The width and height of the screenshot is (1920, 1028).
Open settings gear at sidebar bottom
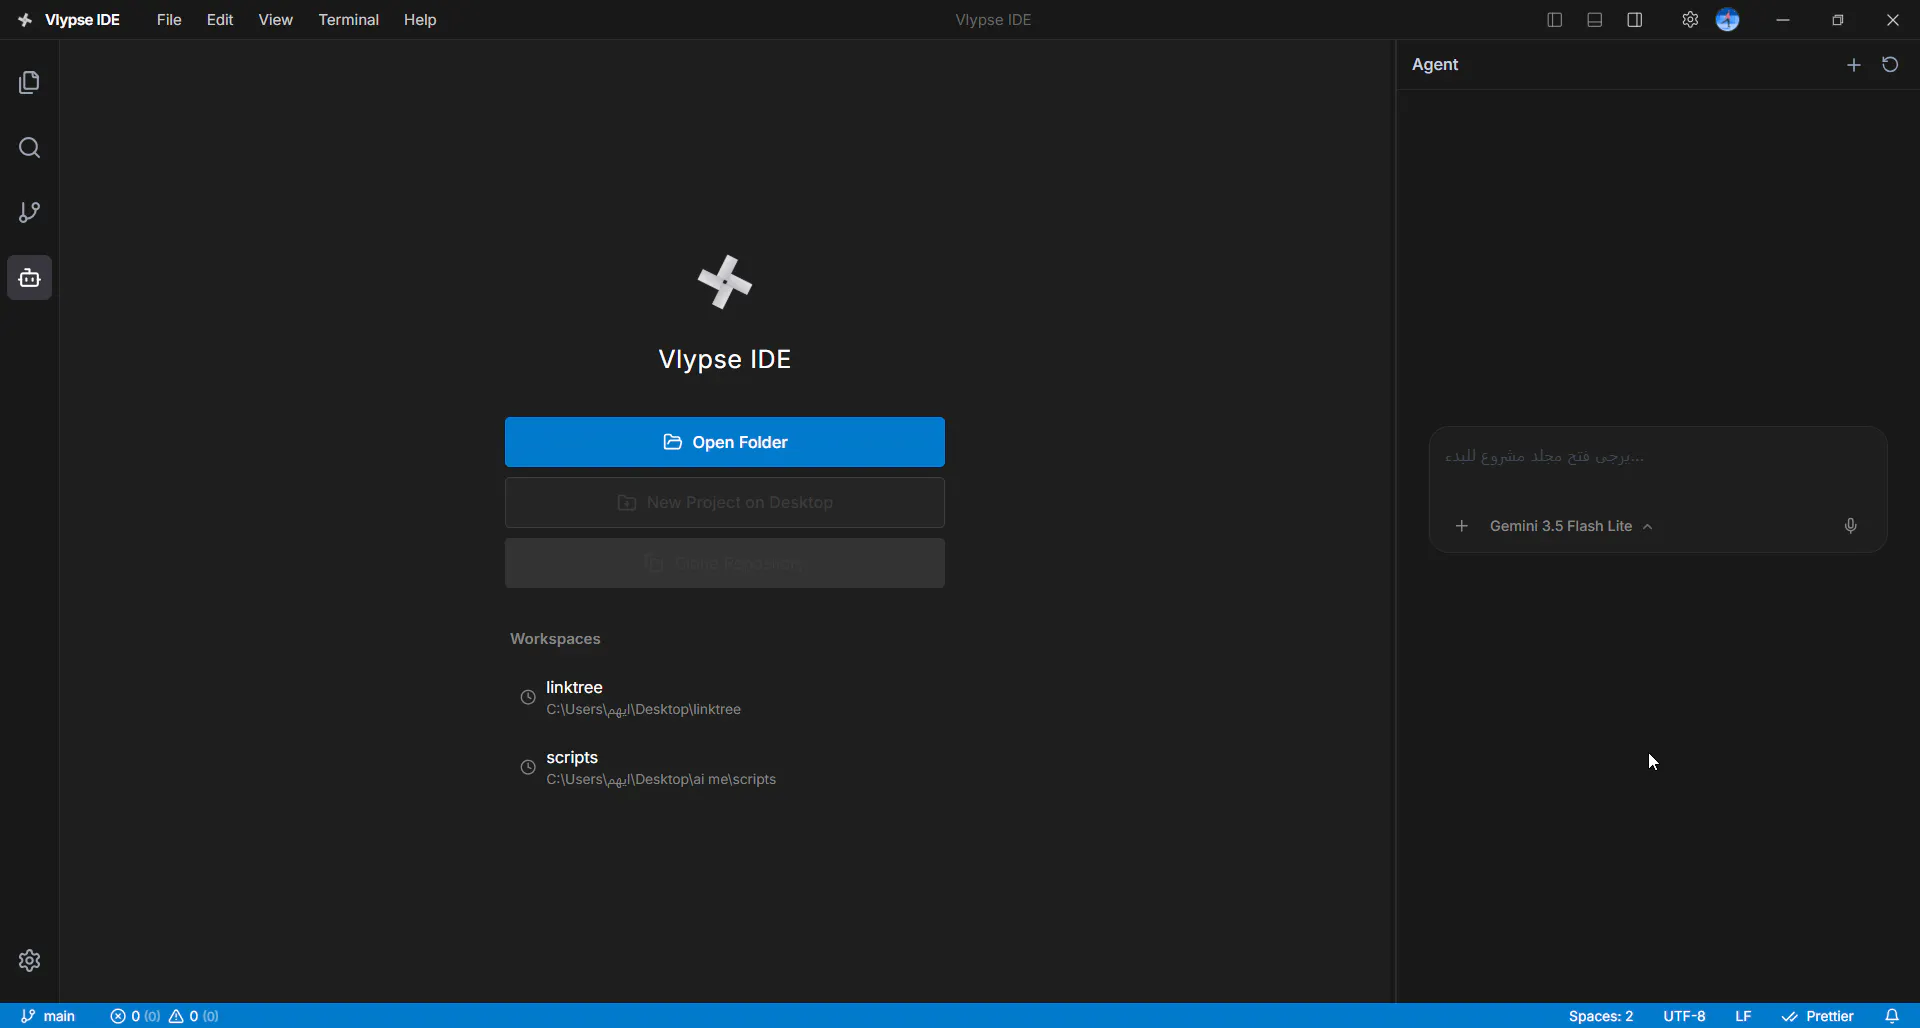29,961
